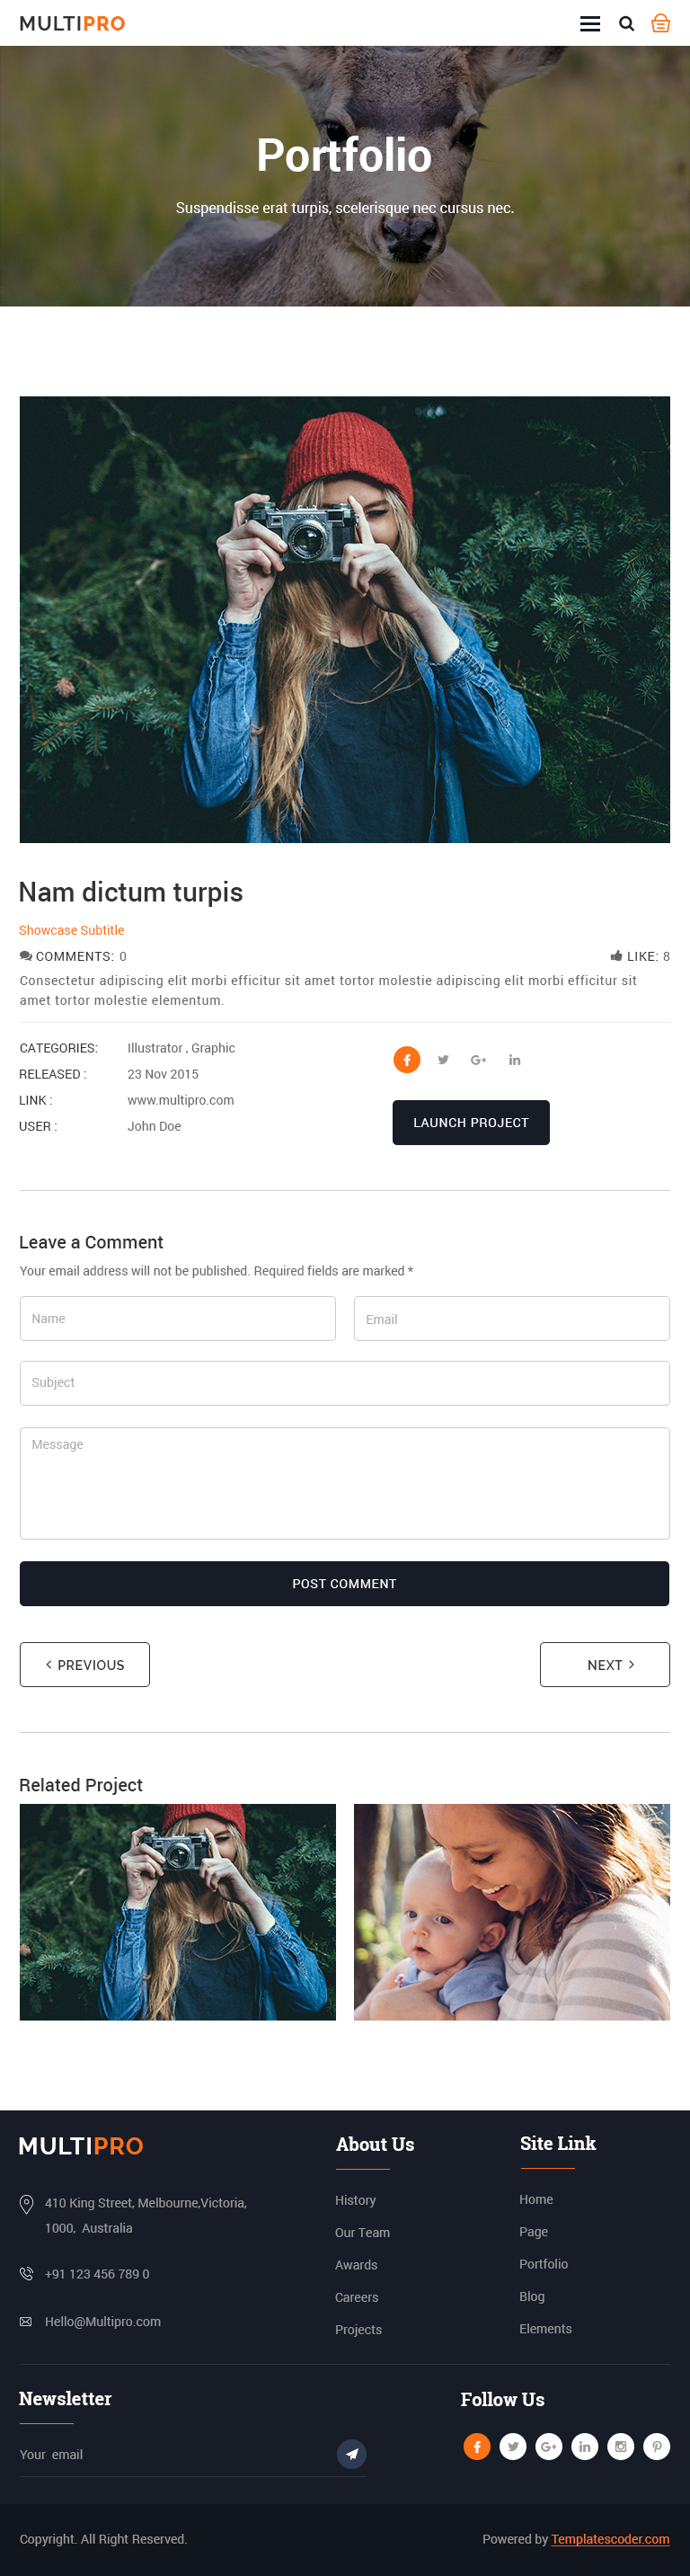
Task: Focus the Message text area
Action: tap(345, 1482)
